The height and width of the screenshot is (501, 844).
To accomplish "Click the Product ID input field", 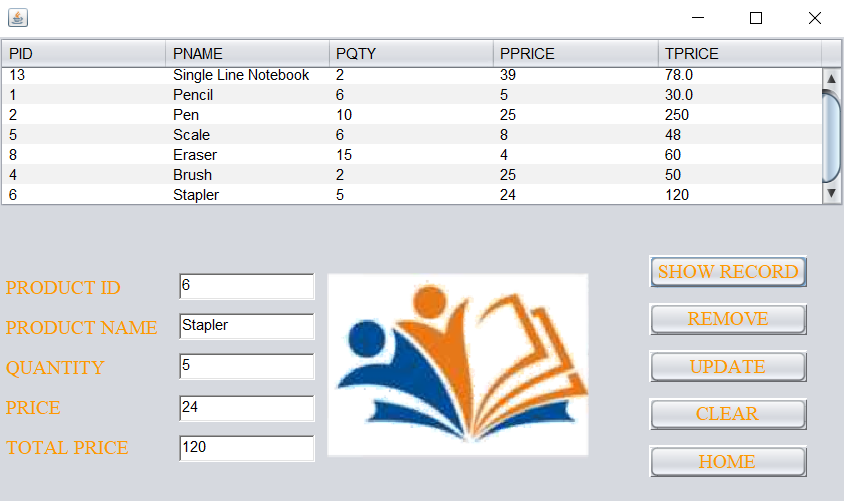I will 247,286.
